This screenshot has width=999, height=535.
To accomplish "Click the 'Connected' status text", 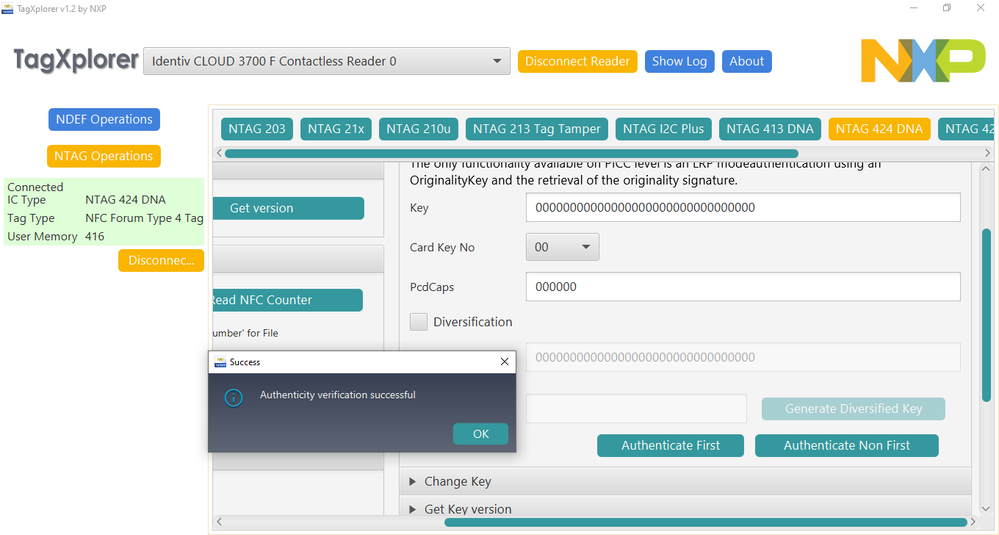I will [35, 187].
